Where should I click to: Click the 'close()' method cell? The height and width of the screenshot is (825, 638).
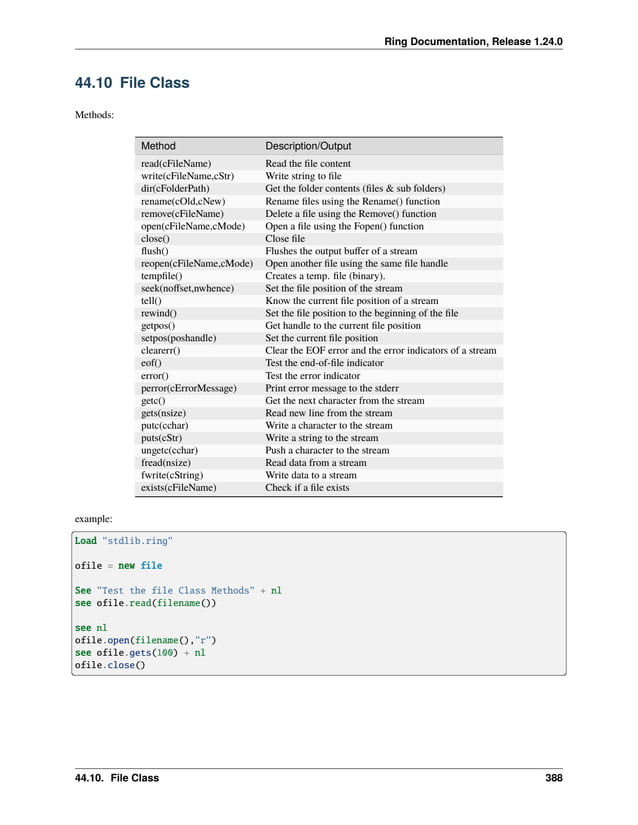pos(155,238)
